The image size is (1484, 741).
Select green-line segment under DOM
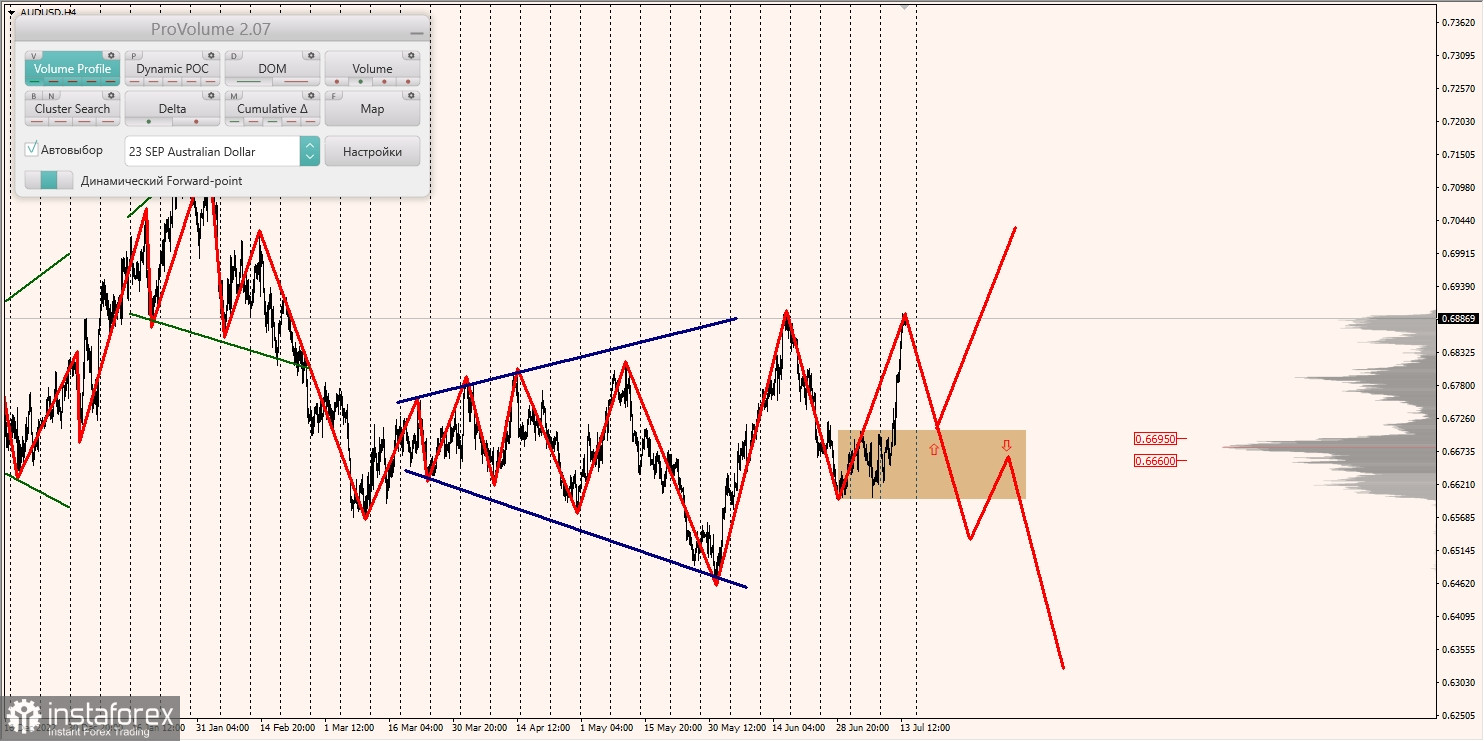coord(248,82)
